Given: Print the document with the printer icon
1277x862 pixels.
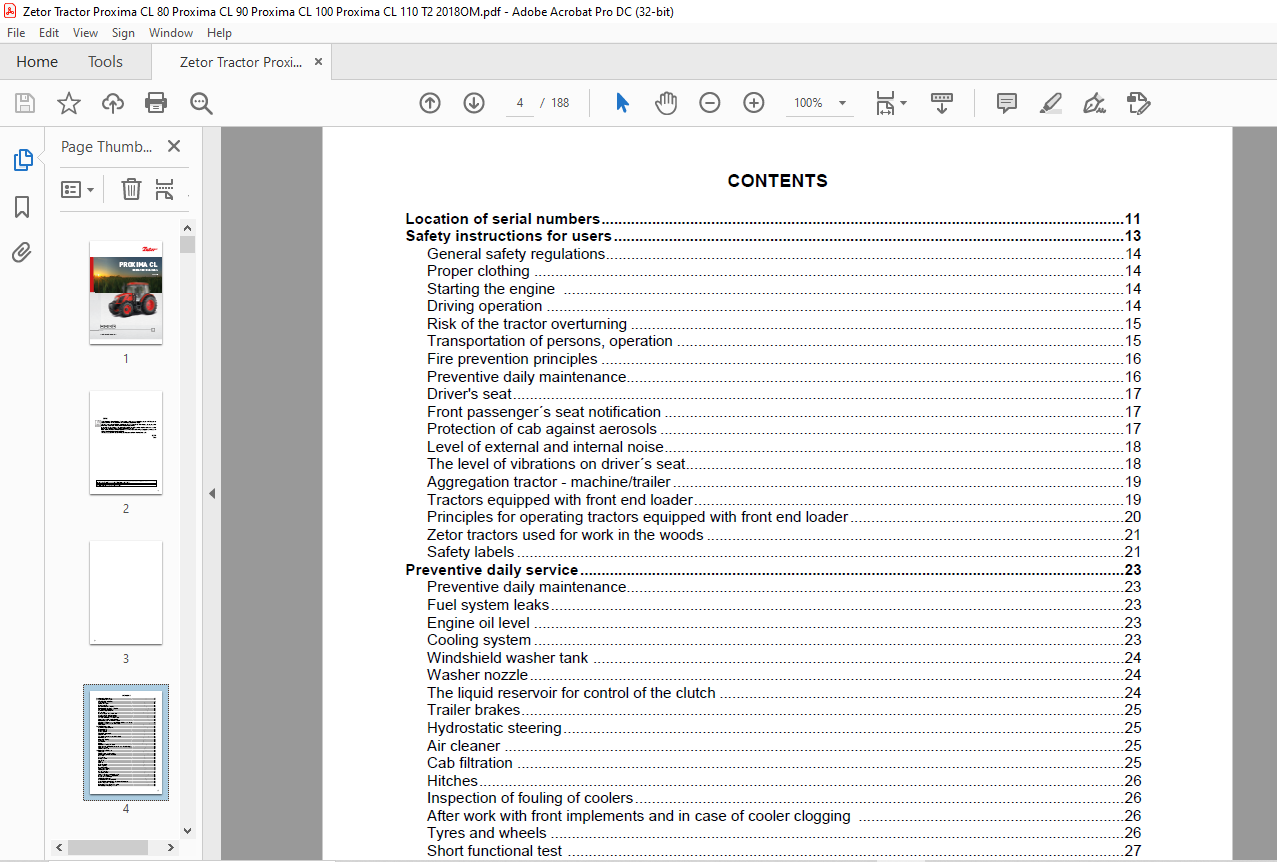Looking at the screenshot, I should (156, 103).
